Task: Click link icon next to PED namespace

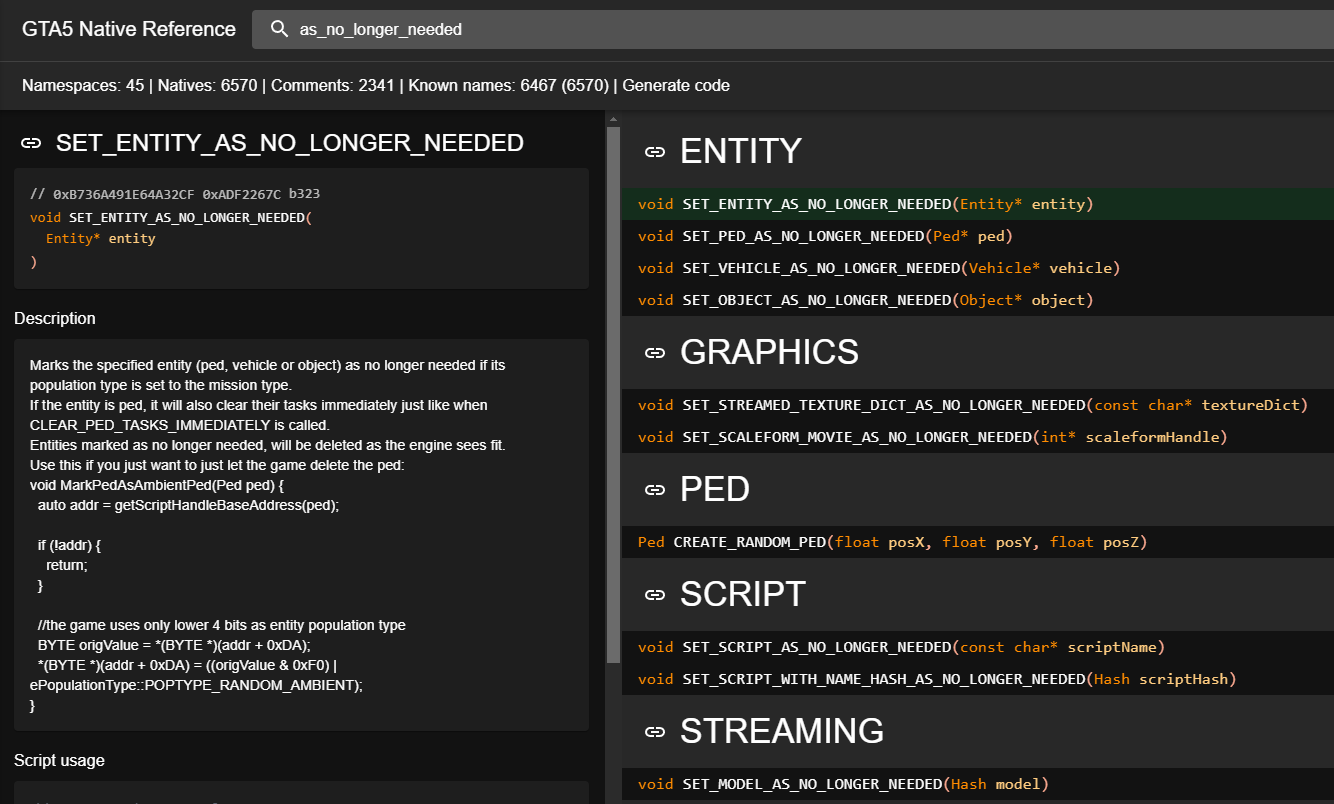Action: coord(655,490)
